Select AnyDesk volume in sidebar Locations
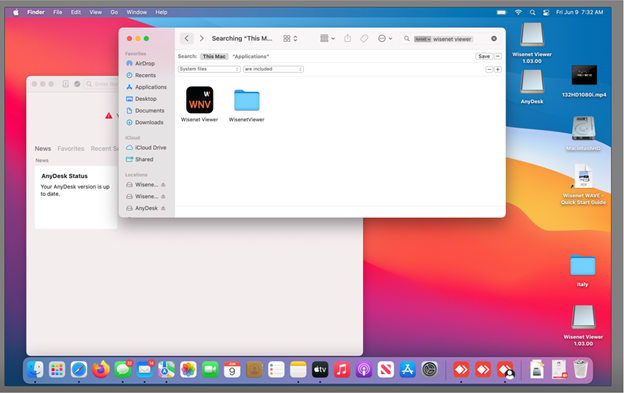Screen dimensions: 624x393 (146, 208)
